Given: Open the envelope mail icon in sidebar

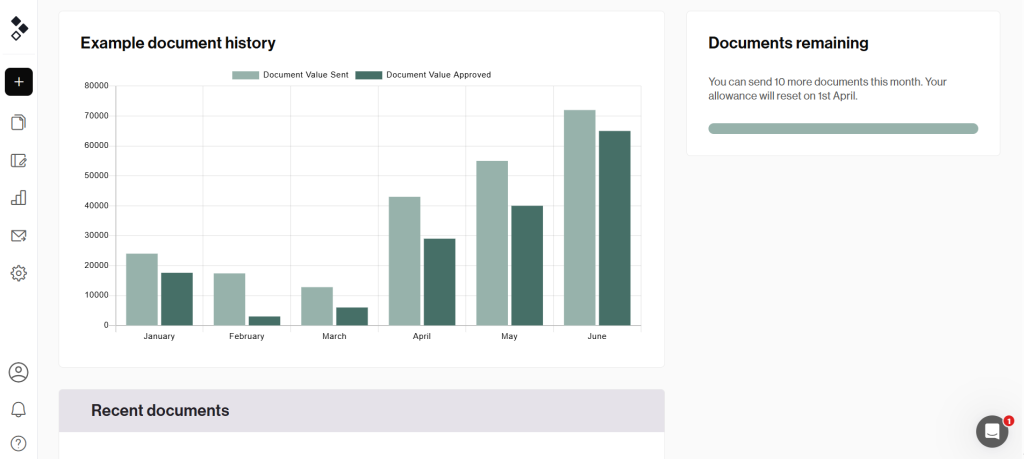Looking at the screenshot, I should tap(18, 236).
